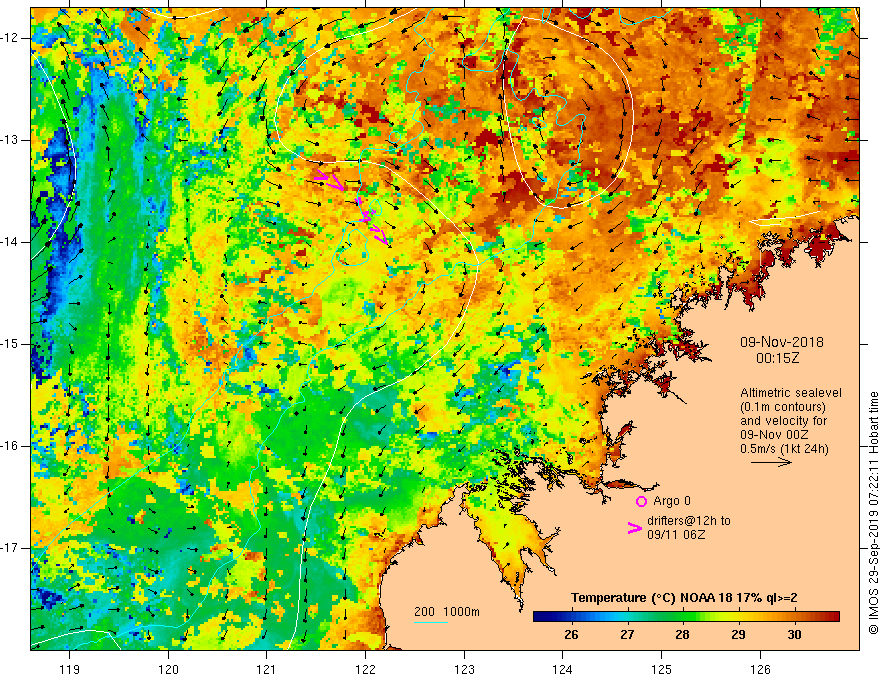
Task: Click the 0.5m/s velocity scale arrow
Action: (771, 462)
